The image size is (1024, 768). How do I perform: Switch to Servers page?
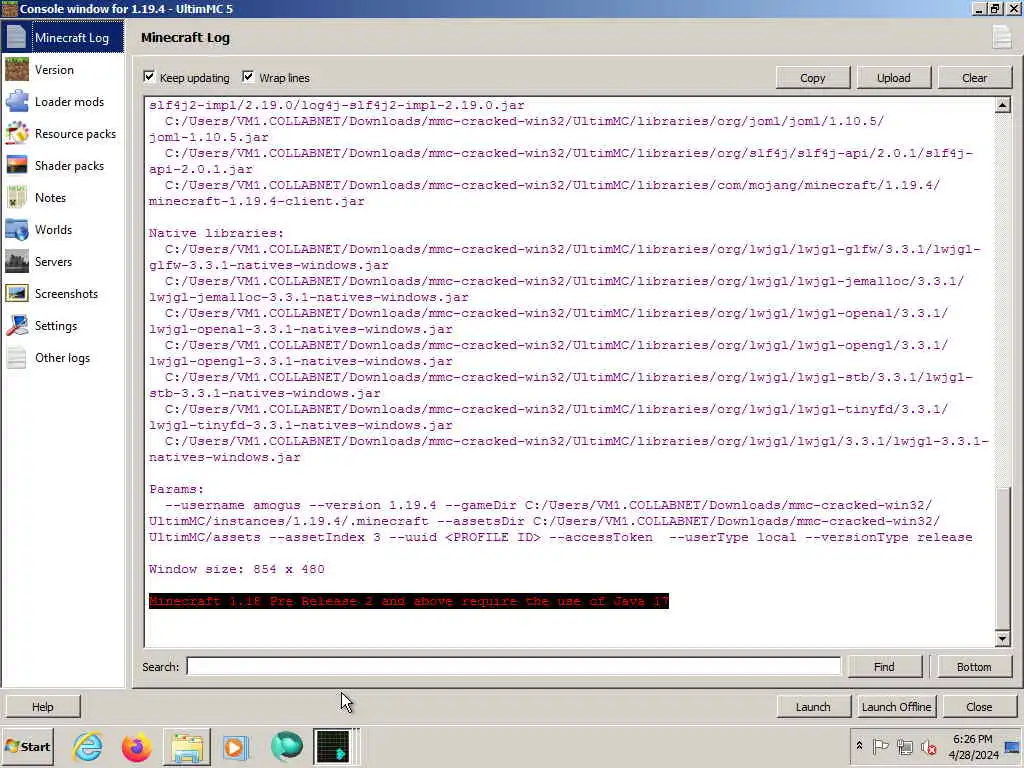(x=63, y=261)
